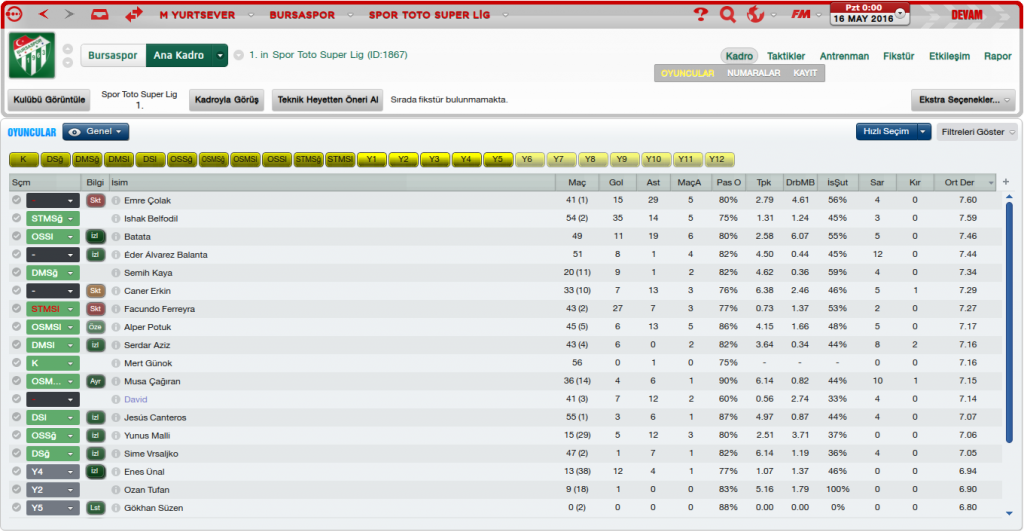This screenshot has height=531, width=1024.
Task: Toggle the selection circle for Semih Kaya
Action: (16, 273)
